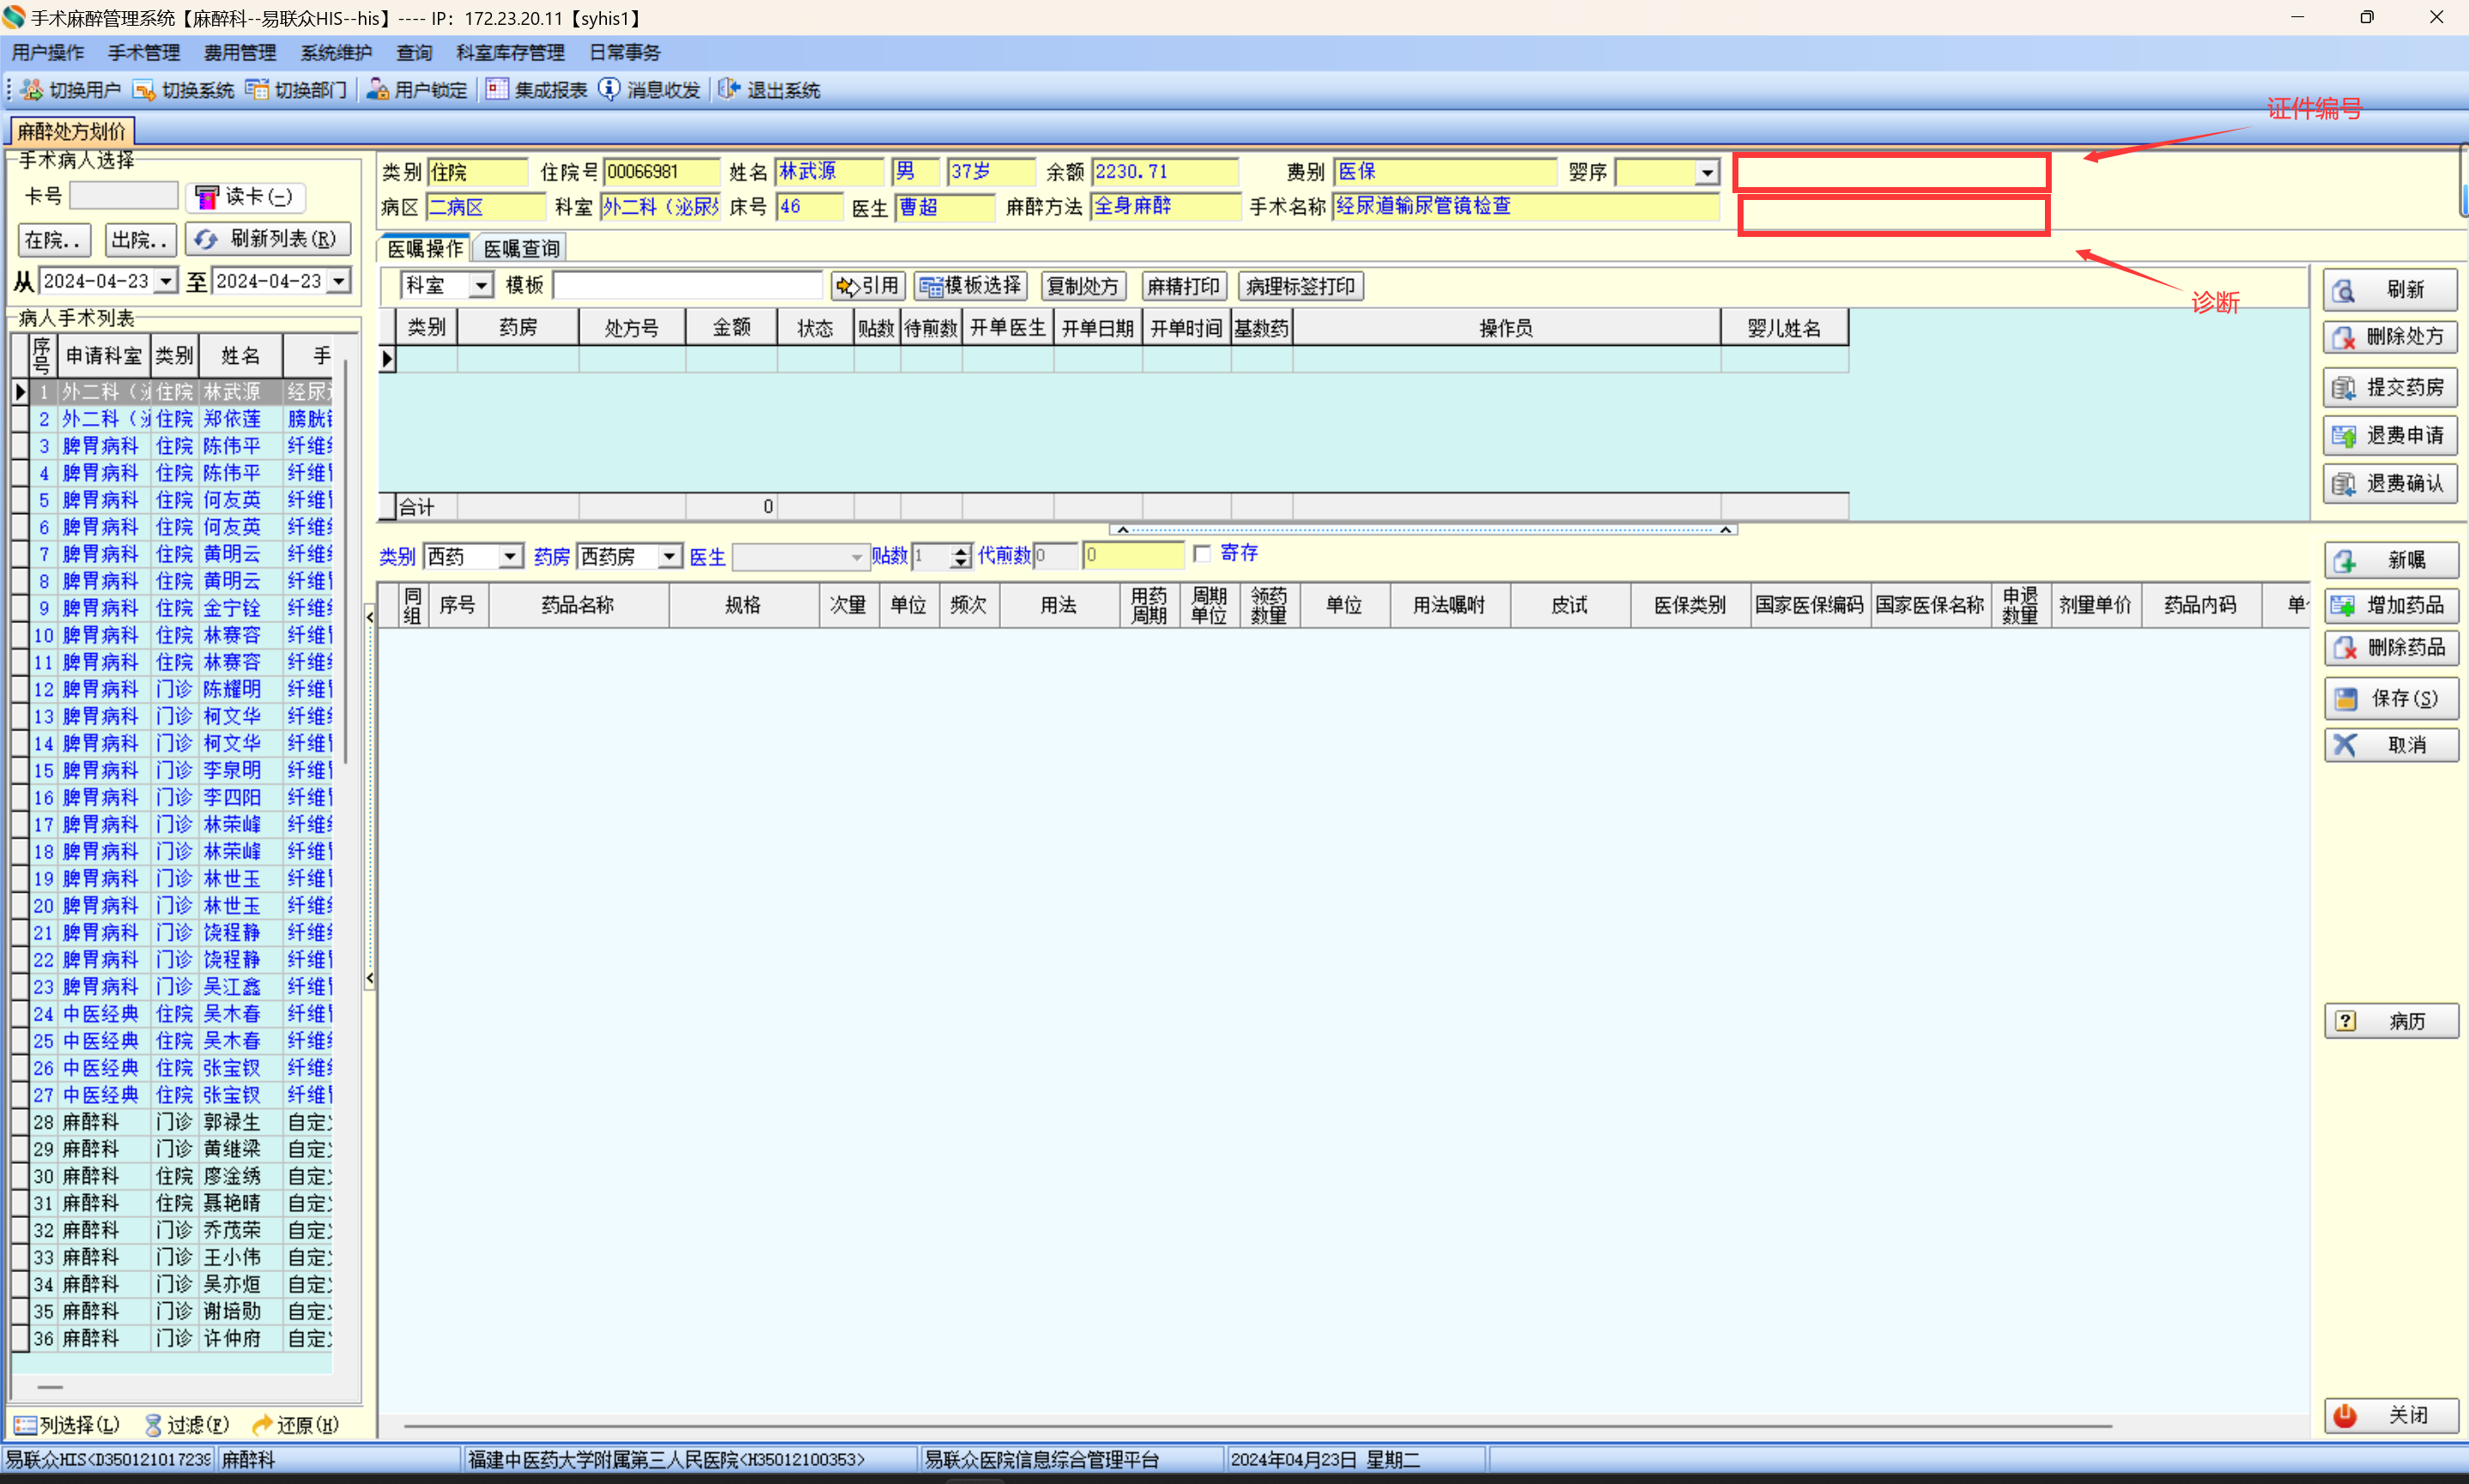The width and height of the screenshot is (2469, 1484).
Task: Click the 用户锁定 lock icon
Action: point(378,90)
